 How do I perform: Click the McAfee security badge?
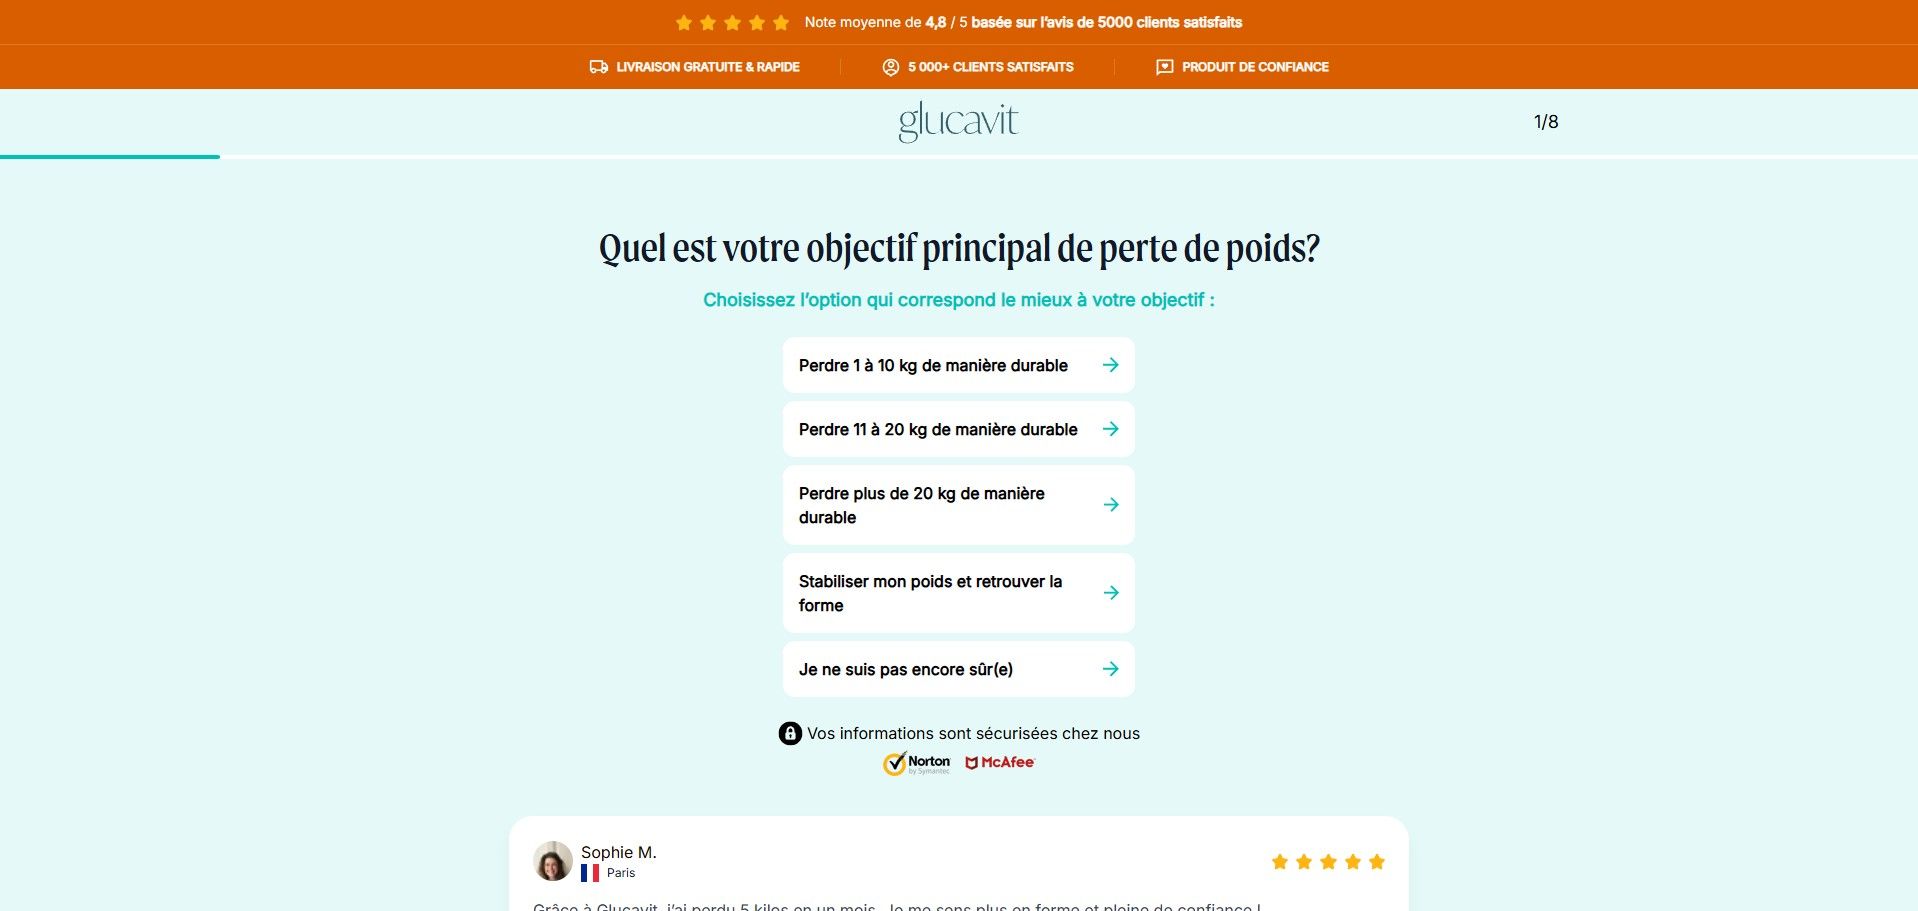tap(999, 763)
